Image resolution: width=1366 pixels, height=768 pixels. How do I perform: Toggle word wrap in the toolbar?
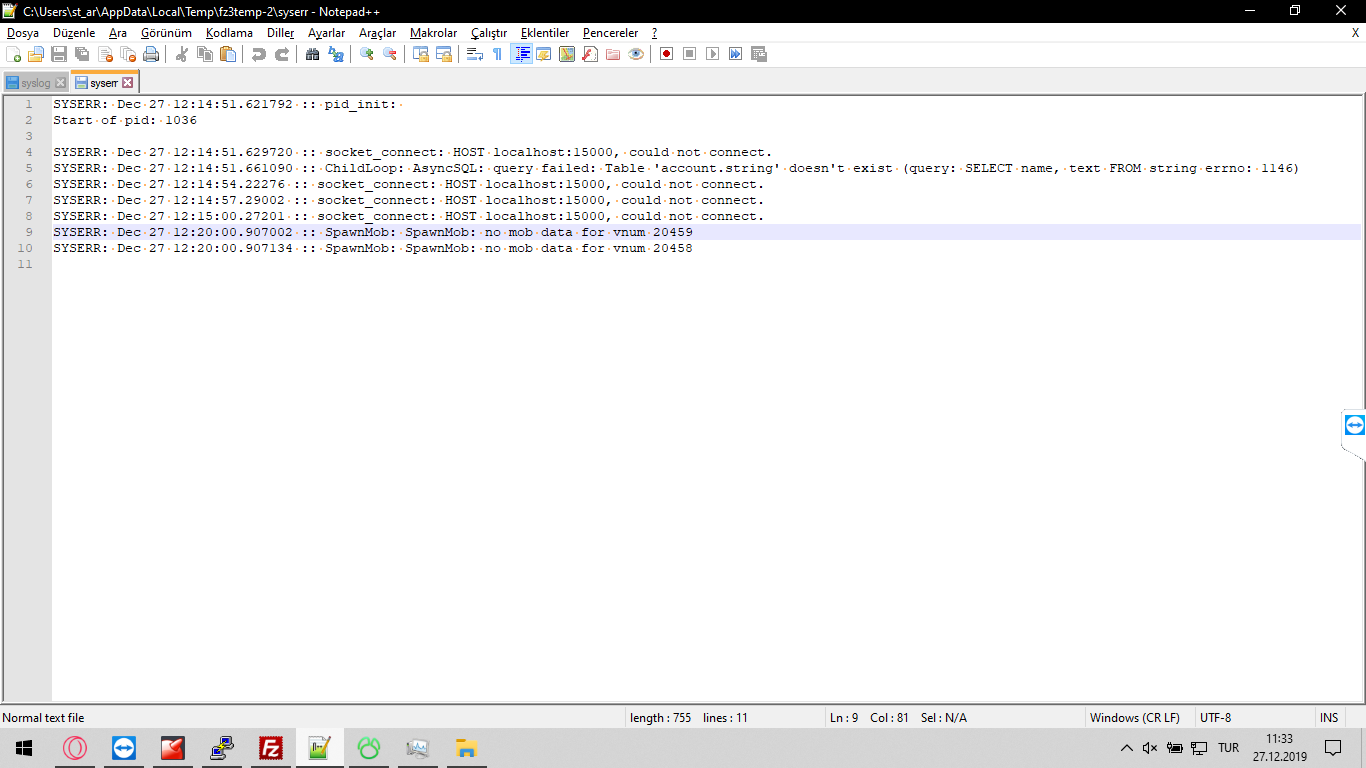(x=475, y=54)
